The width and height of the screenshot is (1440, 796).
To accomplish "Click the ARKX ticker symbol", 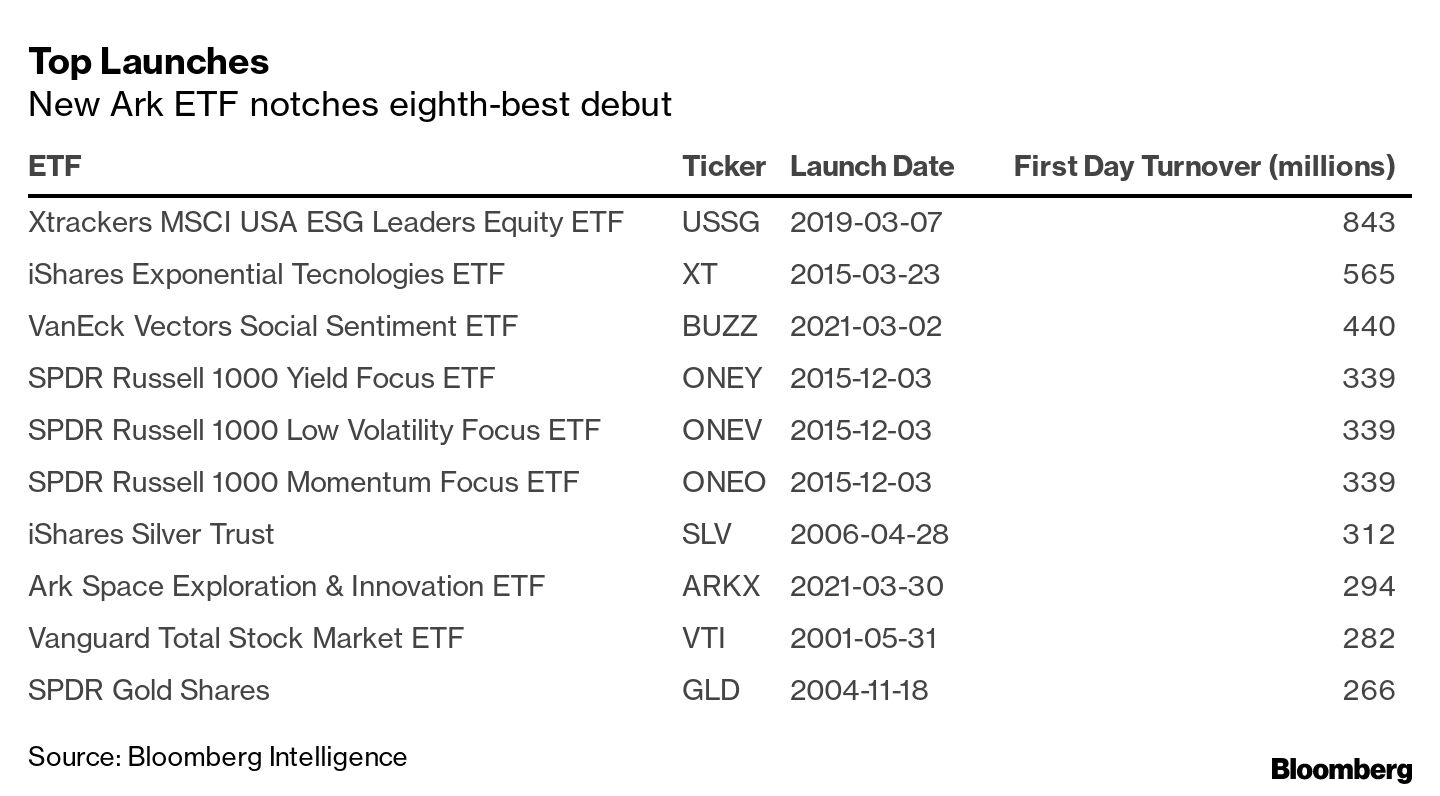I will pyautogui.click(x=720, y=586).
